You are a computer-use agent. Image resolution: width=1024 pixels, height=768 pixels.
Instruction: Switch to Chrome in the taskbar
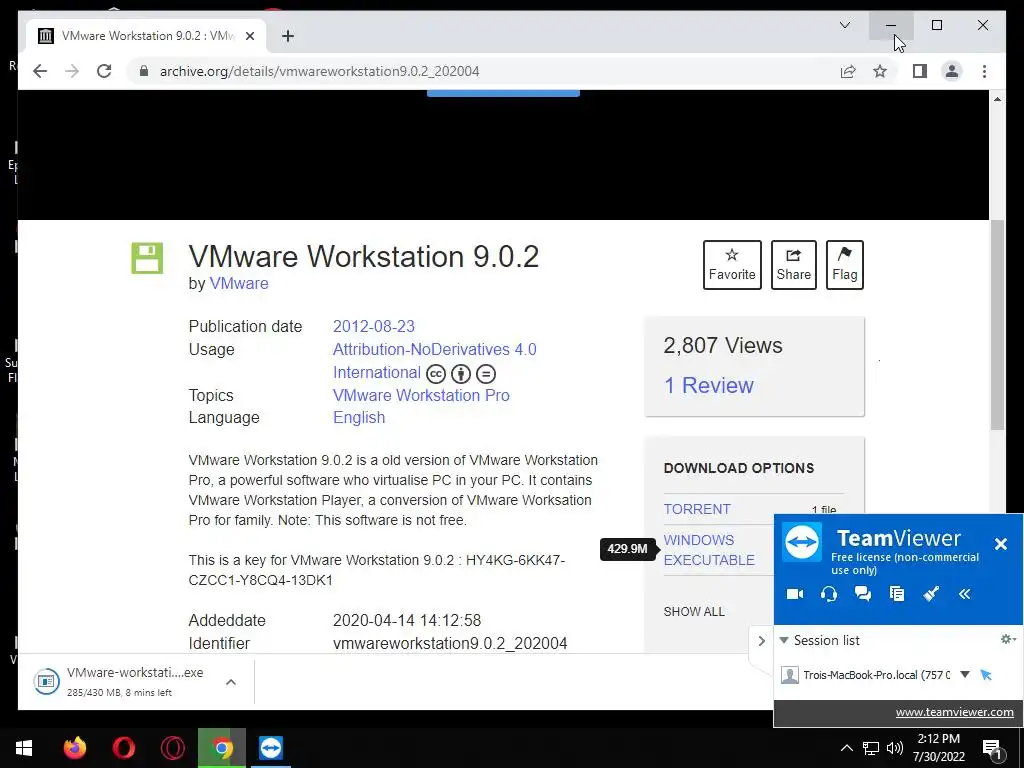tap(222, 748)
